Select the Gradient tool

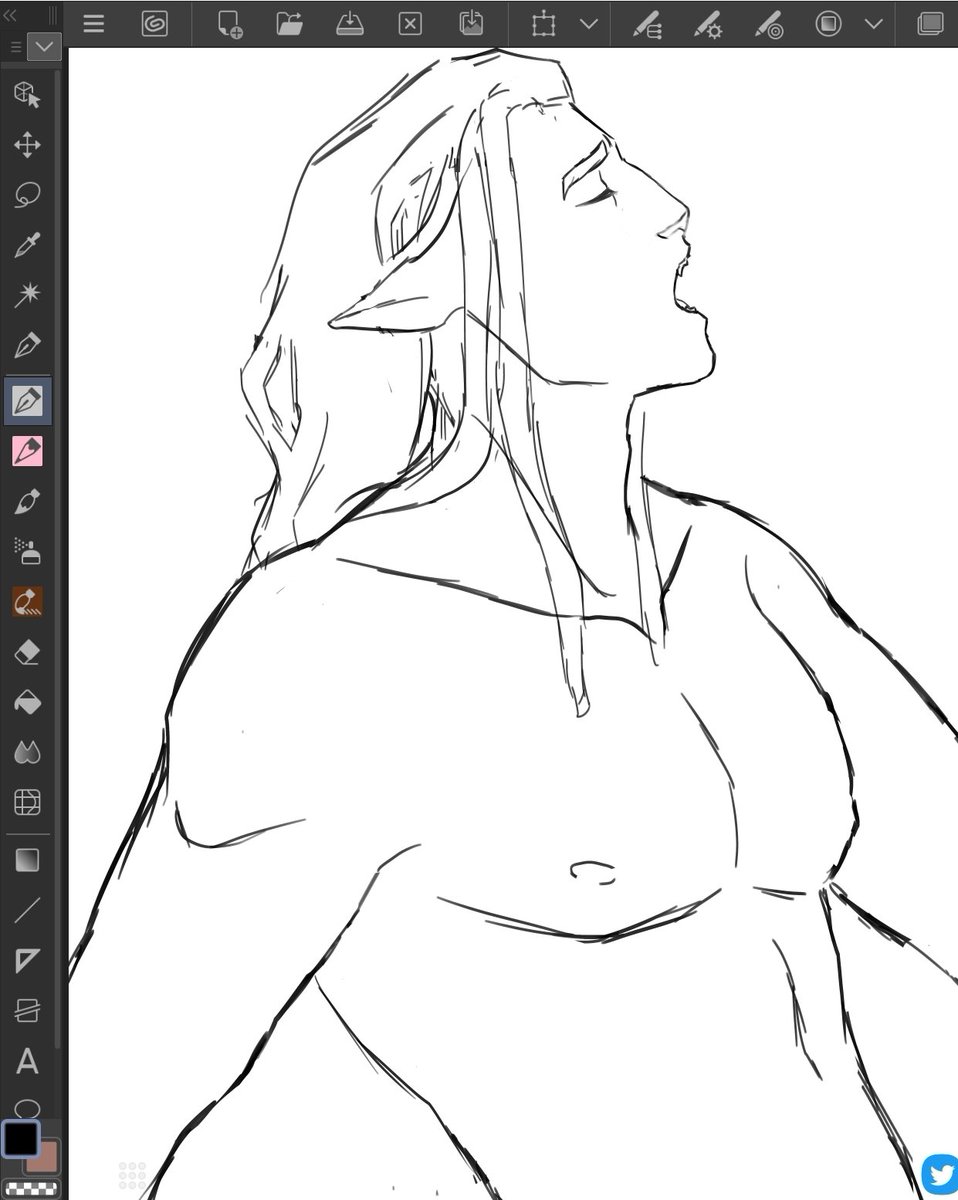(x=27, y=861)
